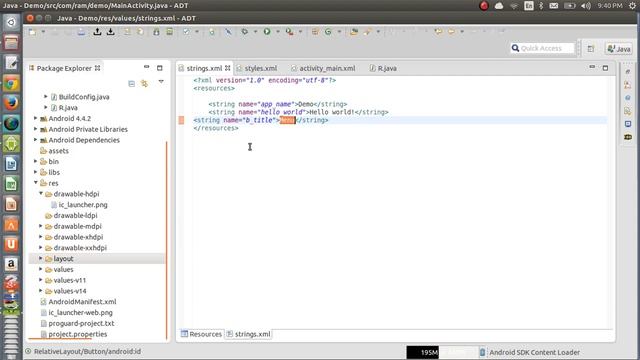Click the New Java Class icon

coord(328,31)
